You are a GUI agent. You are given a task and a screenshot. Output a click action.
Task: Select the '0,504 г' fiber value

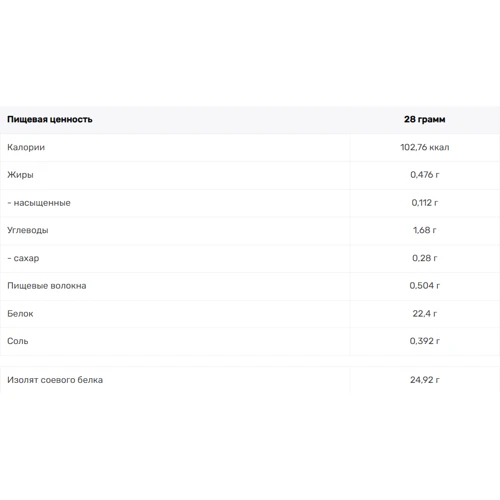click(424, 286)
